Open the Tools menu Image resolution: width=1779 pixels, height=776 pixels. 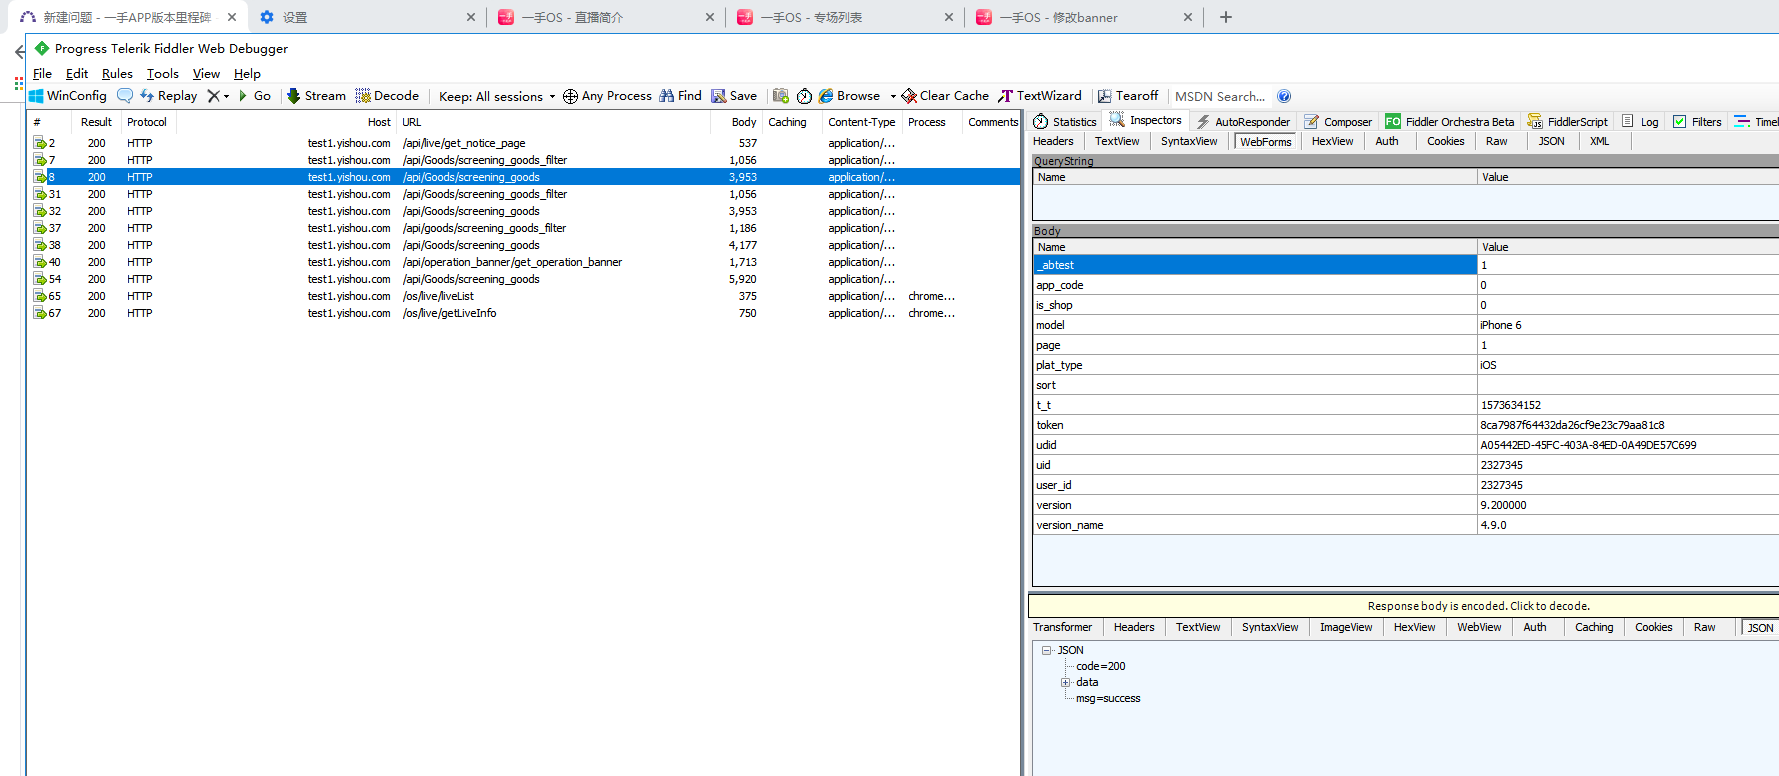pos(163,74)
